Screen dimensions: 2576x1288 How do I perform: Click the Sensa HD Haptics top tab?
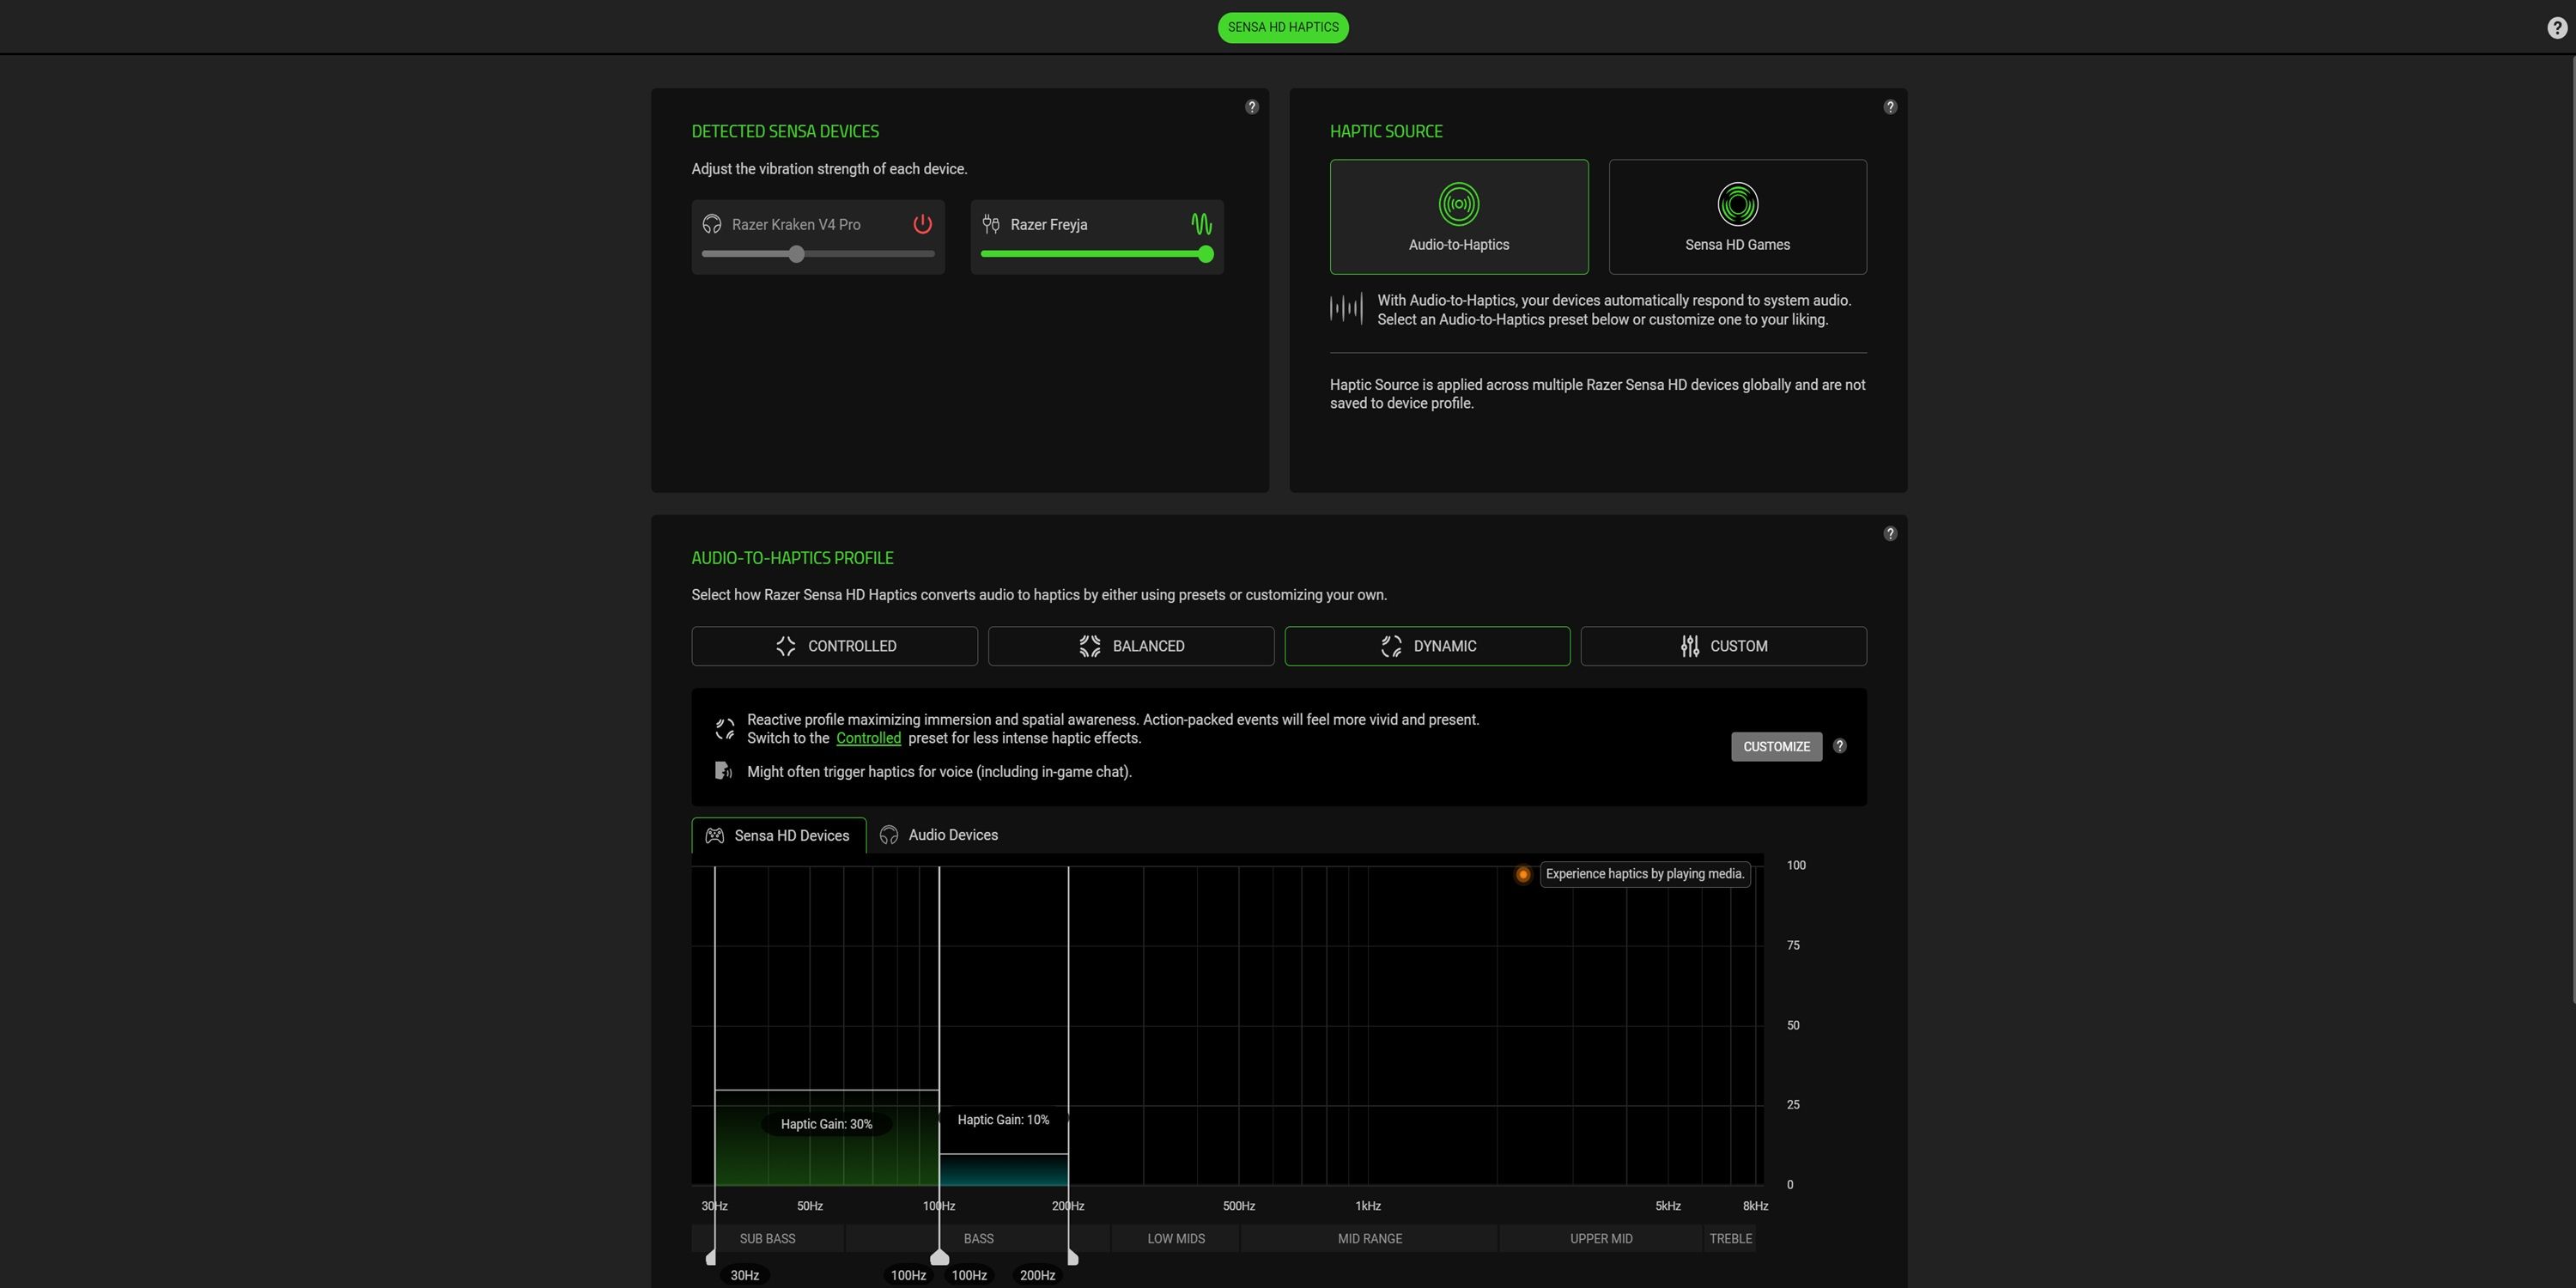coord(1282,27)
